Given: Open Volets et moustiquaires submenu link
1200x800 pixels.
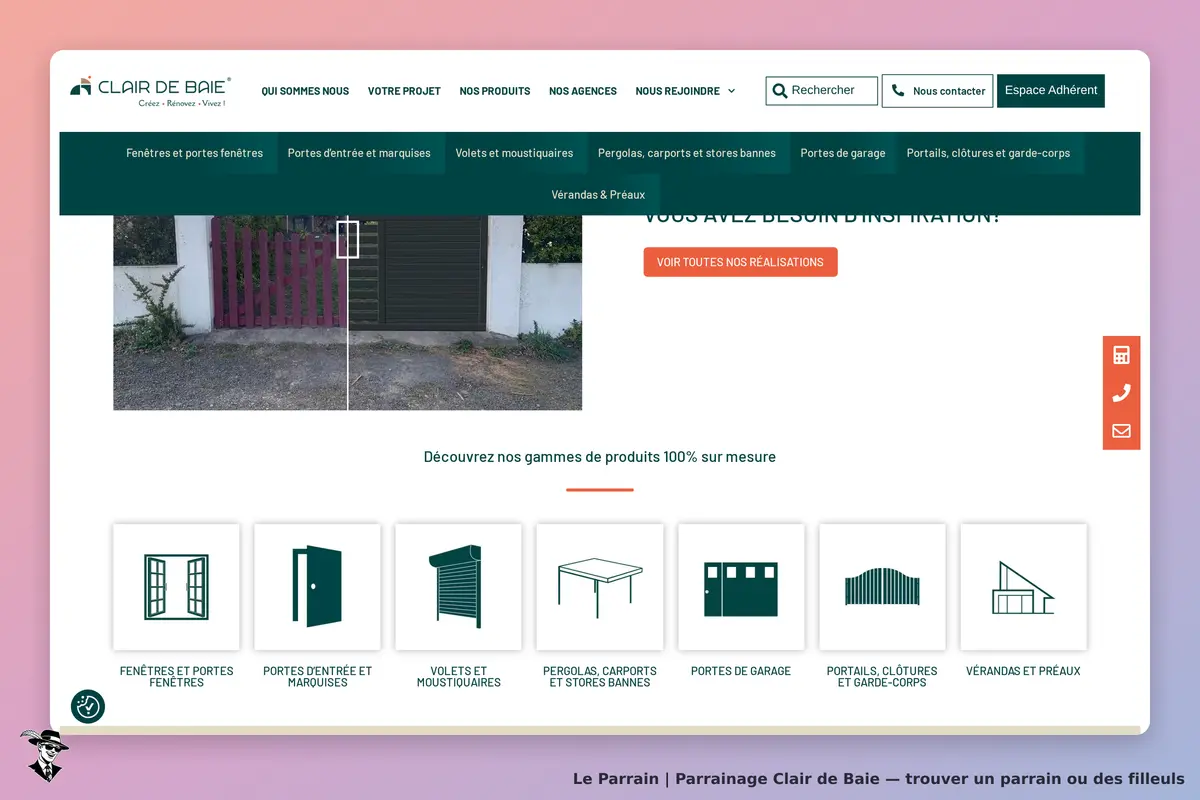Looking at the screenshot, I should [514, 153].
